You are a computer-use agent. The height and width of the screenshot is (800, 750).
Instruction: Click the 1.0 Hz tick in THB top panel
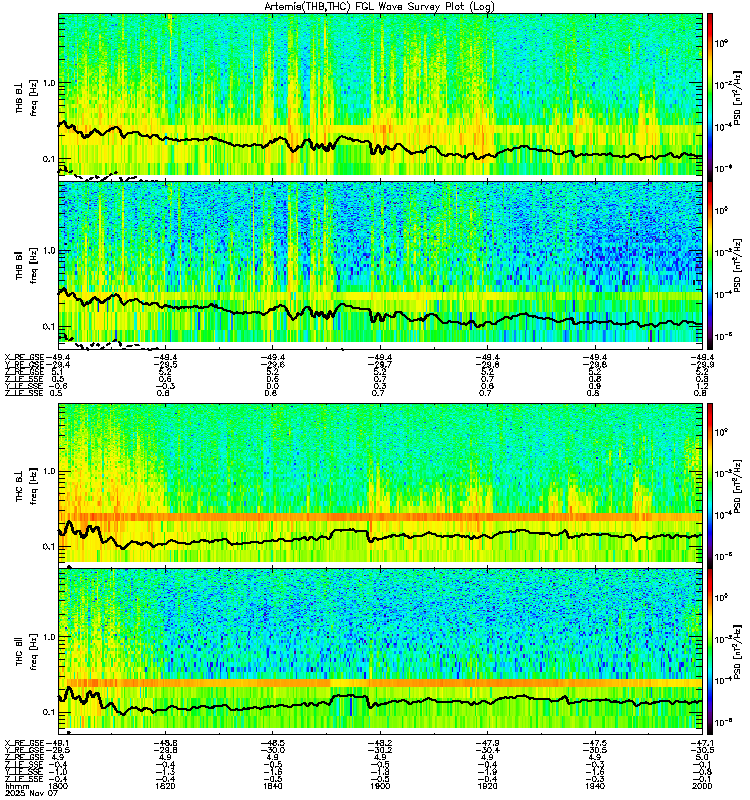tap(48, 83)
